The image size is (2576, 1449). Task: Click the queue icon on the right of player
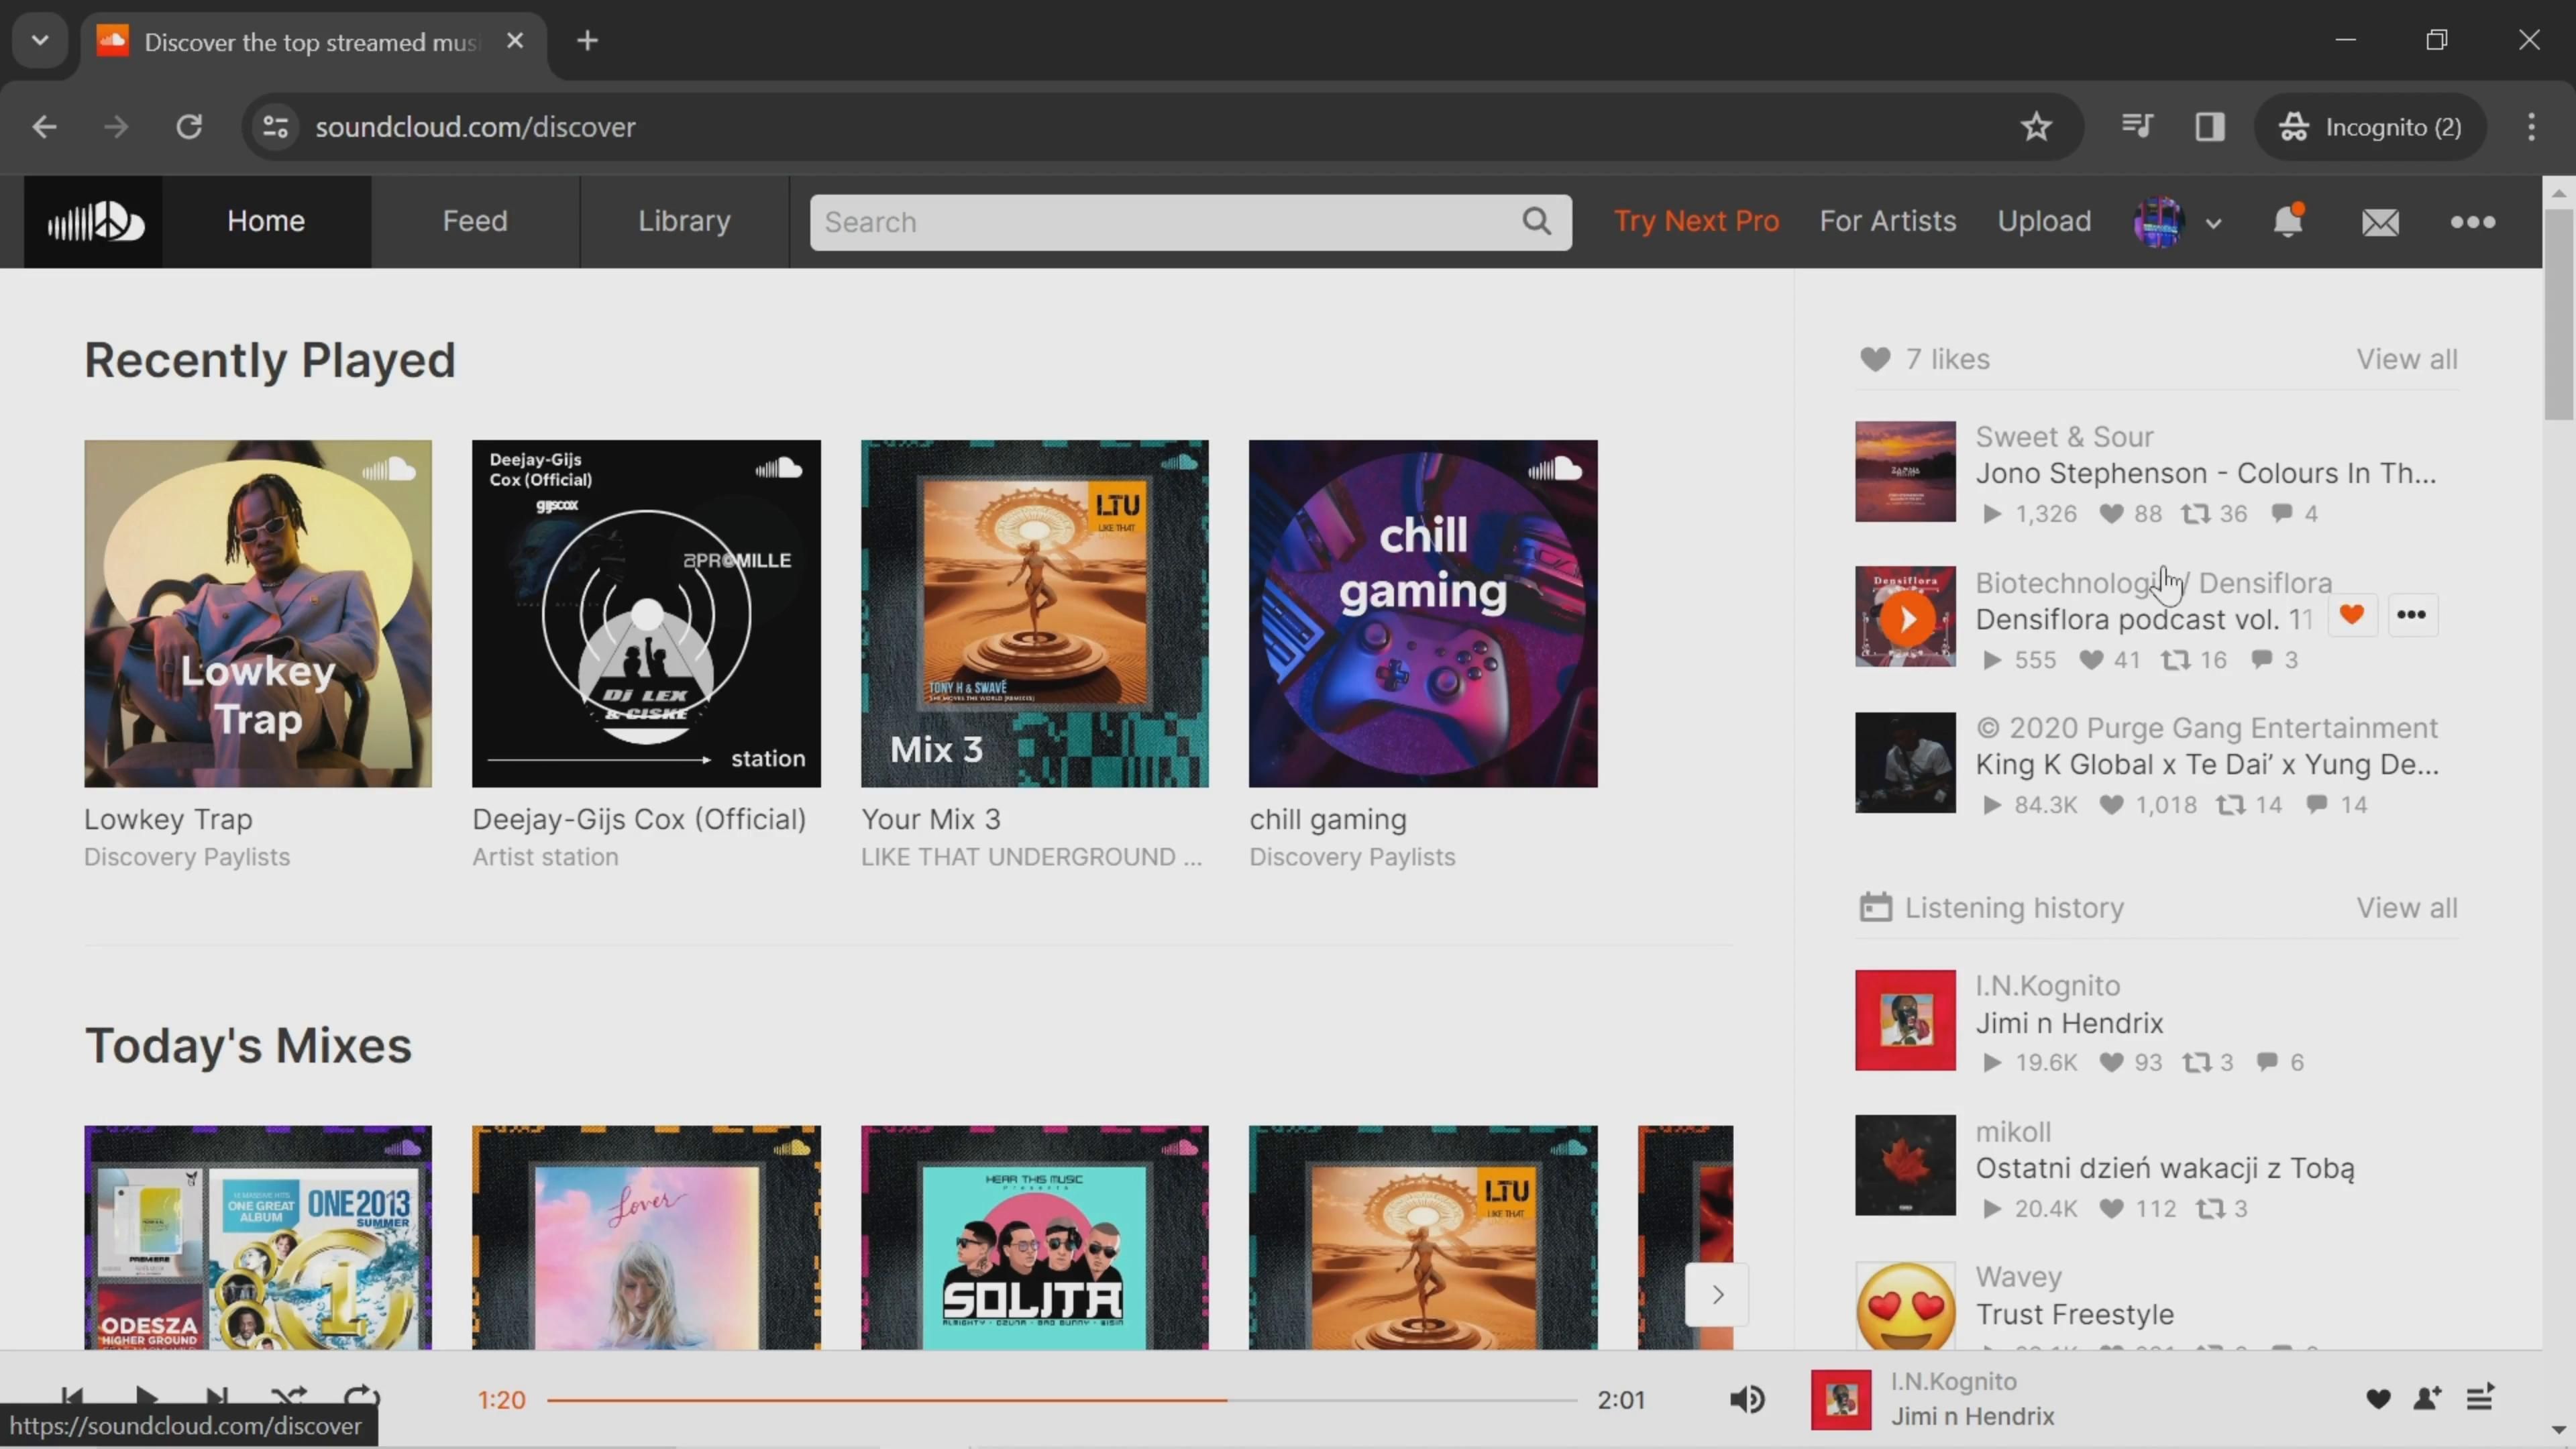(2479, 1399)
